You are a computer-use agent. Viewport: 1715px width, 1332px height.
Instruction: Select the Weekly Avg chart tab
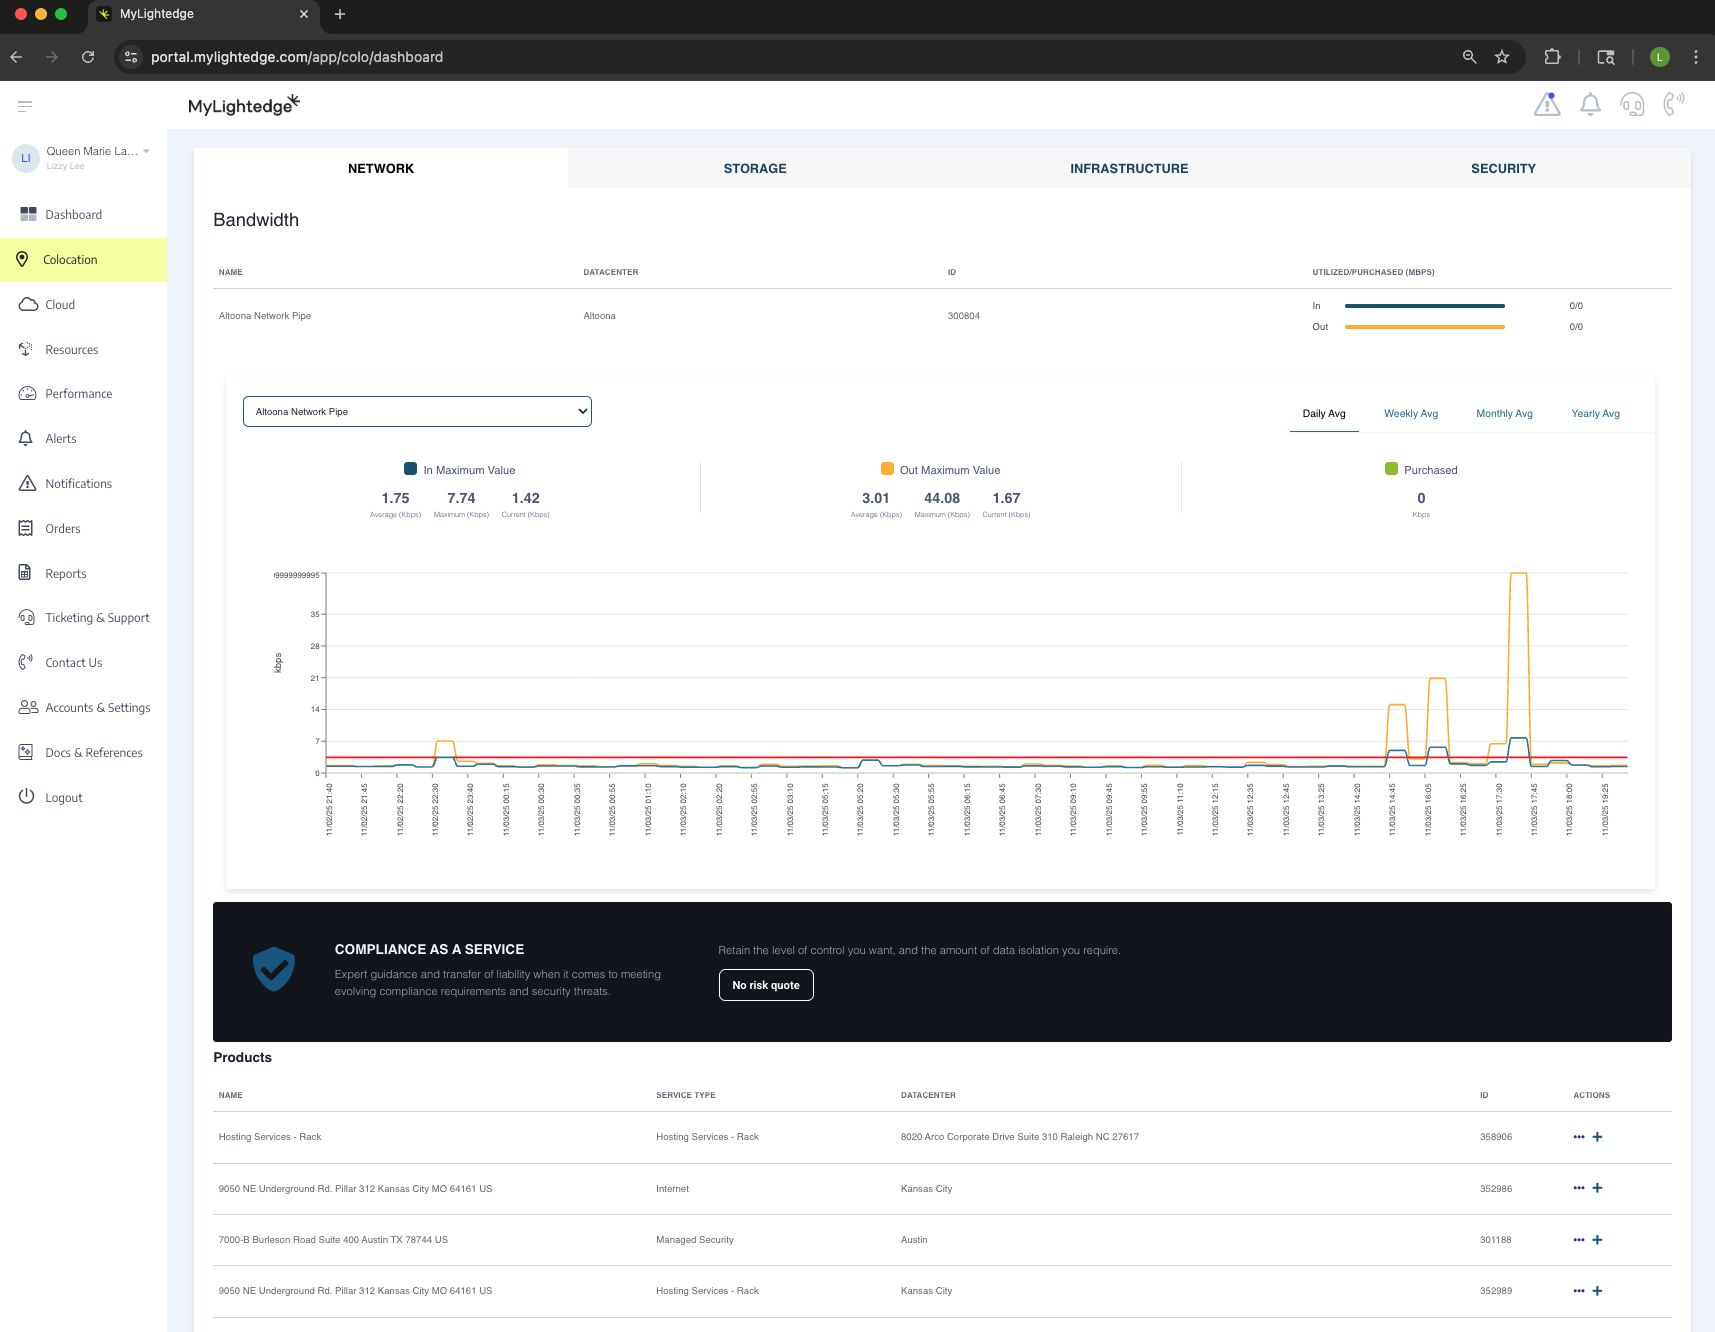[1411, 414]
